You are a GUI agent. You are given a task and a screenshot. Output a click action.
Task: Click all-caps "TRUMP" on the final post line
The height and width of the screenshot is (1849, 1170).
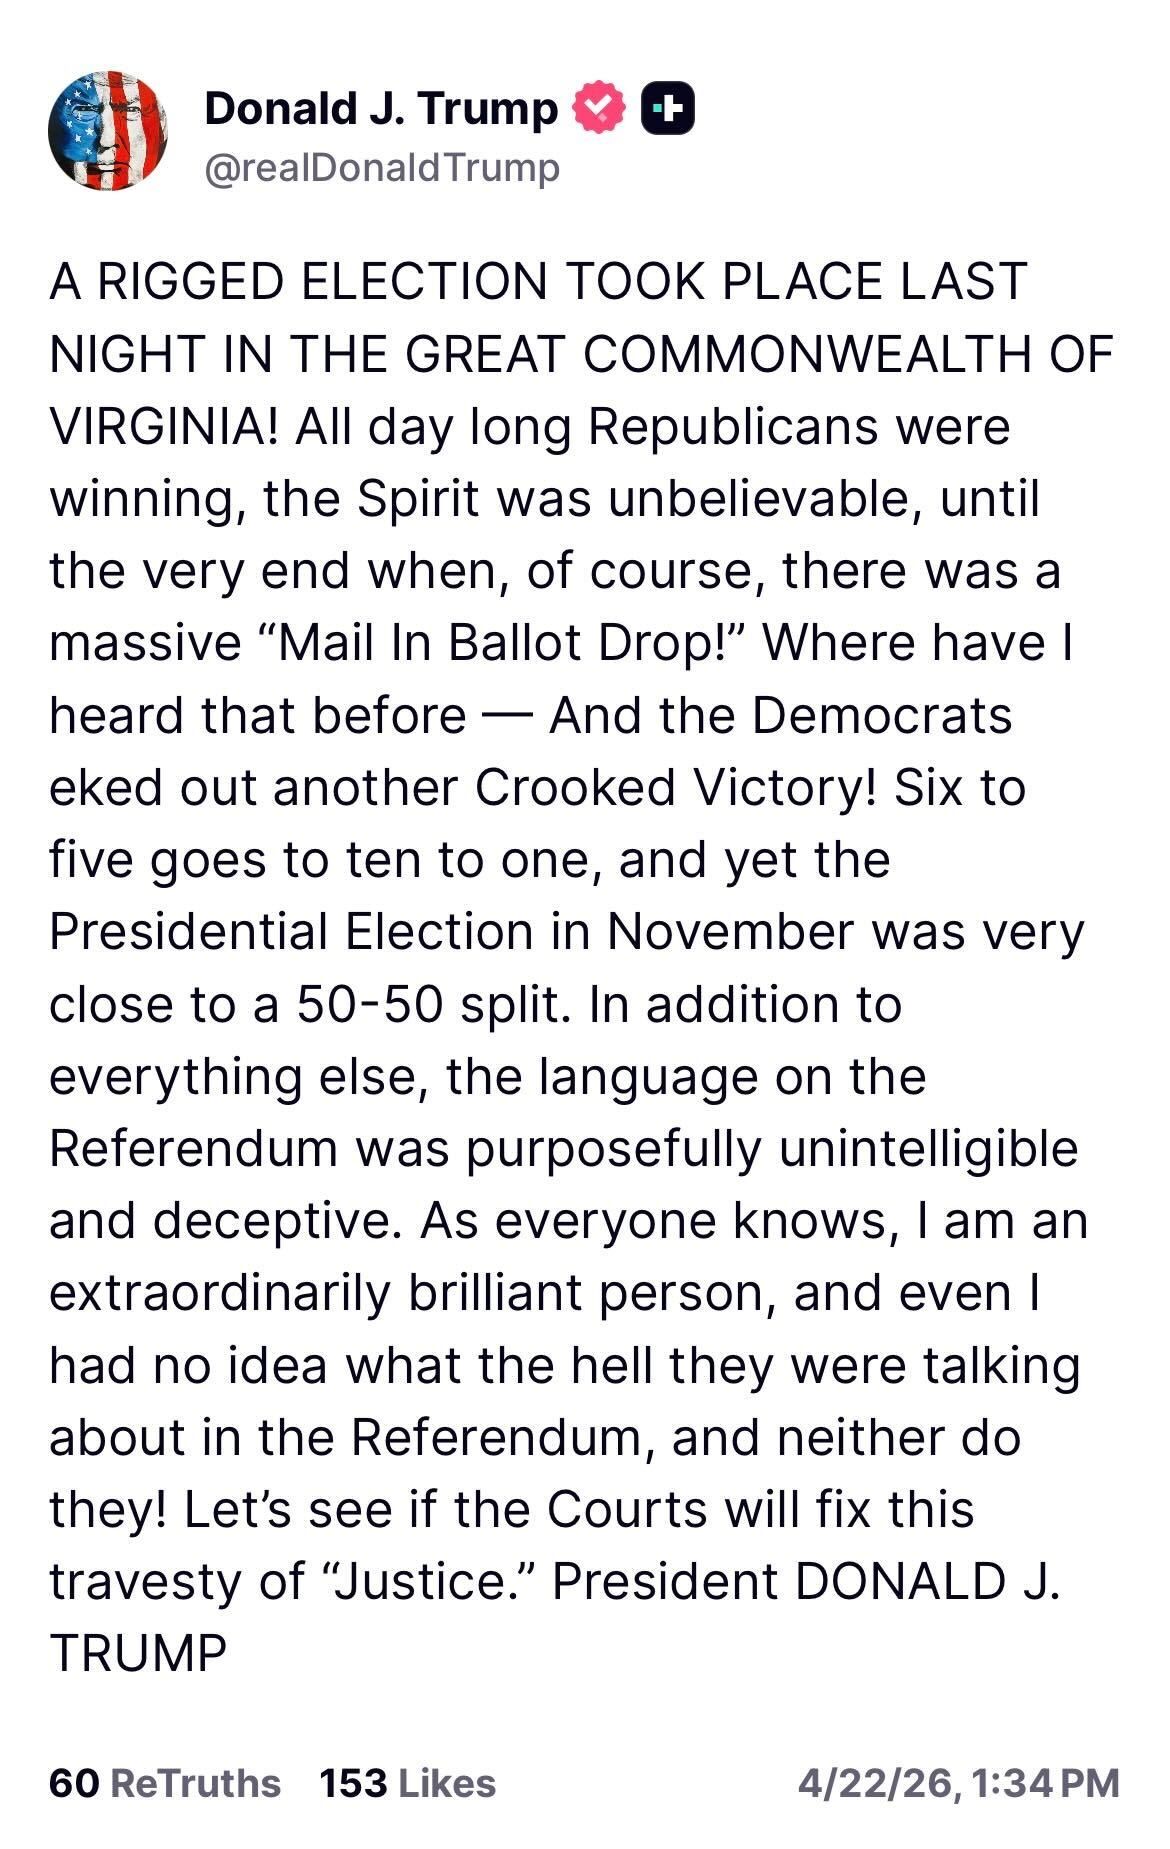click(x=138, y=1653)
